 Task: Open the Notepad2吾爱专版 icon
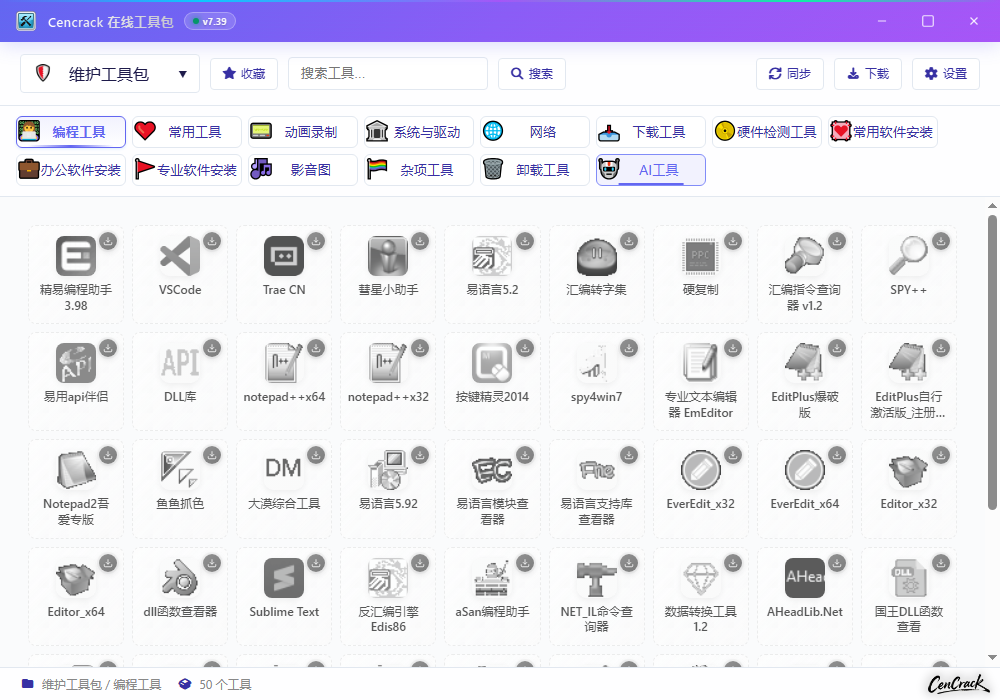[76, 470]
